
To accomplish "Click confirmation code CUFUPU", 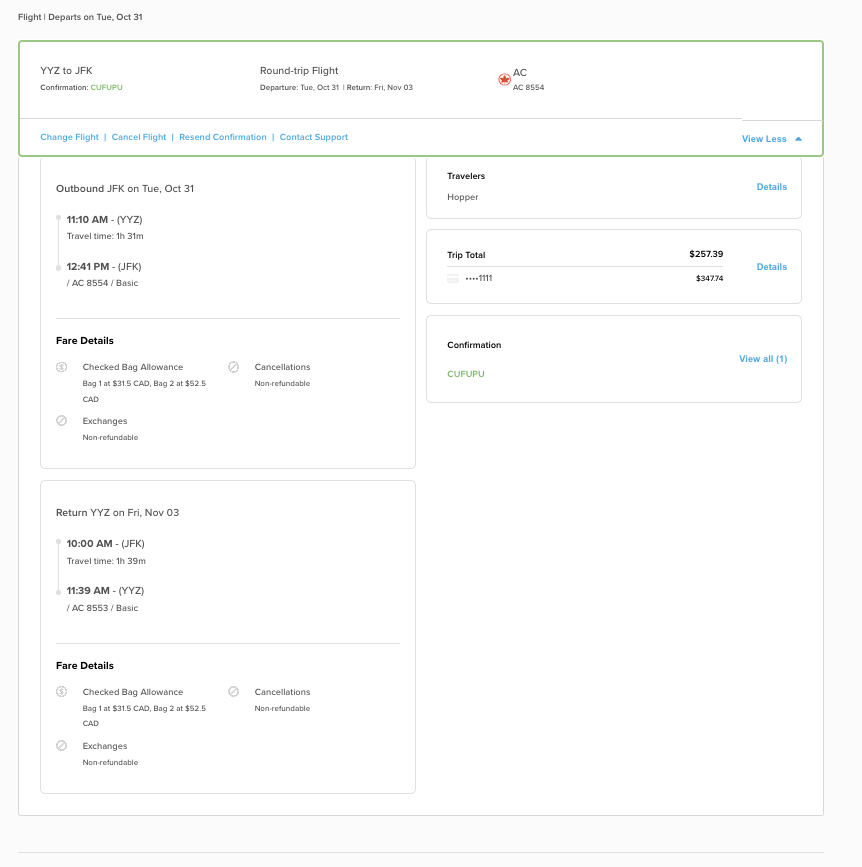I will [x=465, y=374].
